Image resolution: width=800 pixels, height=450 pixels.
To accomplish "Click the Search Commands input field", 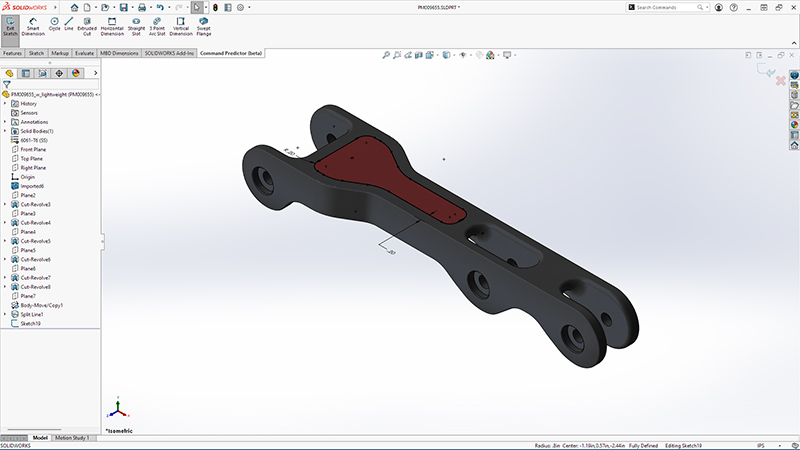I will (x=670, y=7).
